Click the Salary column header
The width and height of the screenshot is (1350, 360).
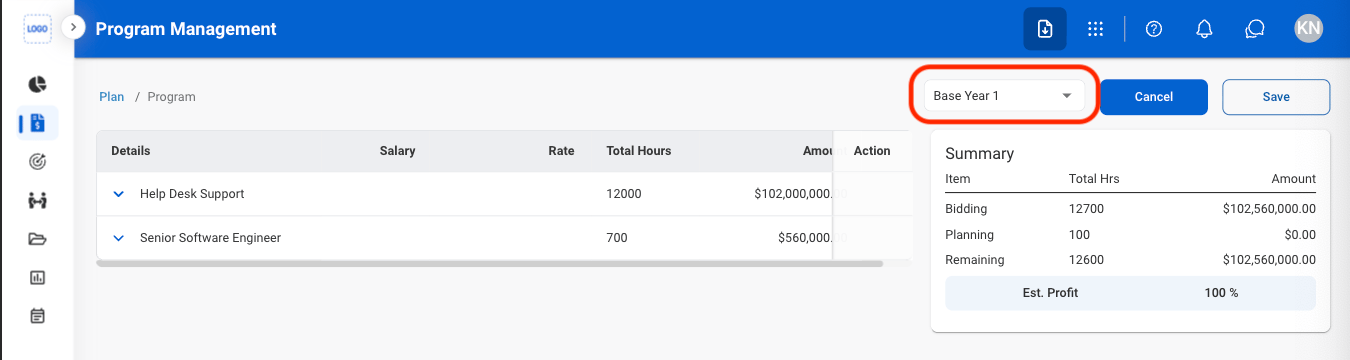tap(397, 151)
